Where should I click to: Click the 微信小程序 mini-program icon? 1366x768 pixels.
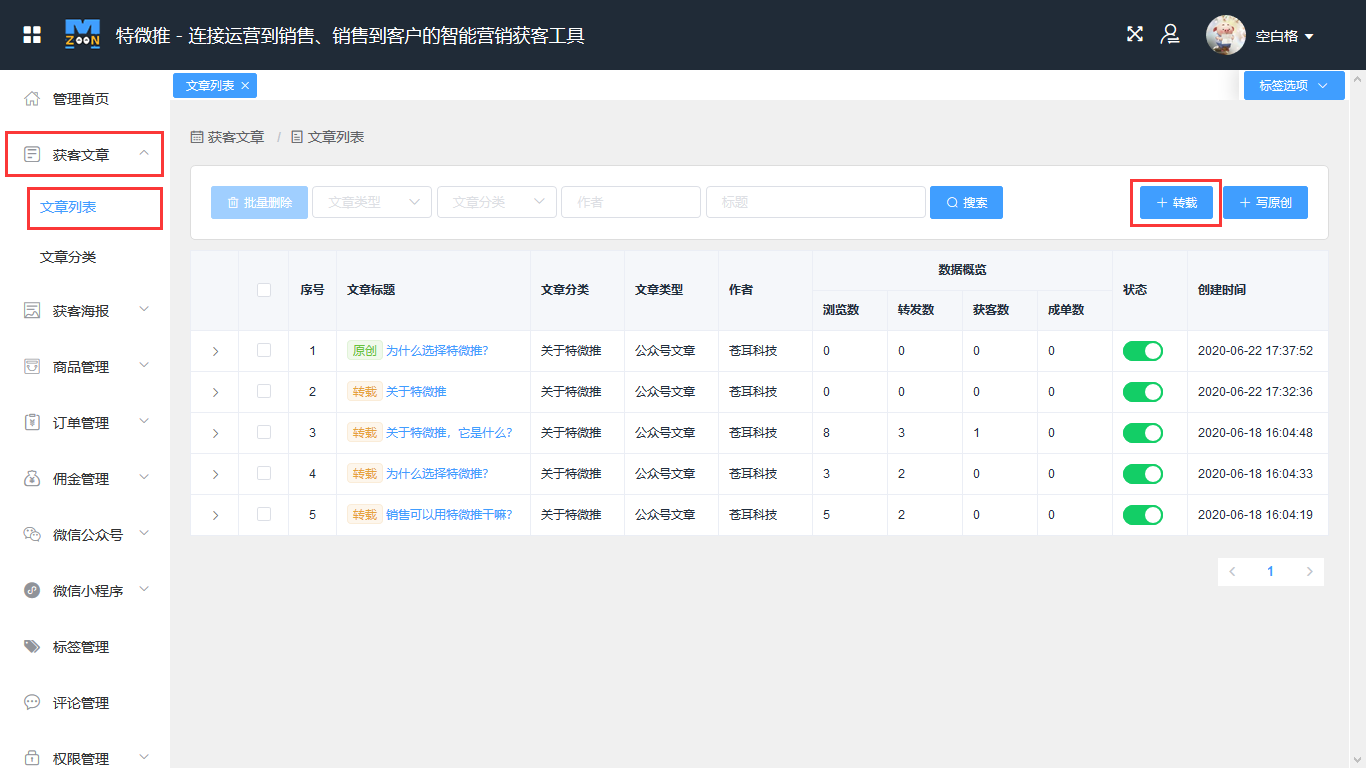(32, 591)
